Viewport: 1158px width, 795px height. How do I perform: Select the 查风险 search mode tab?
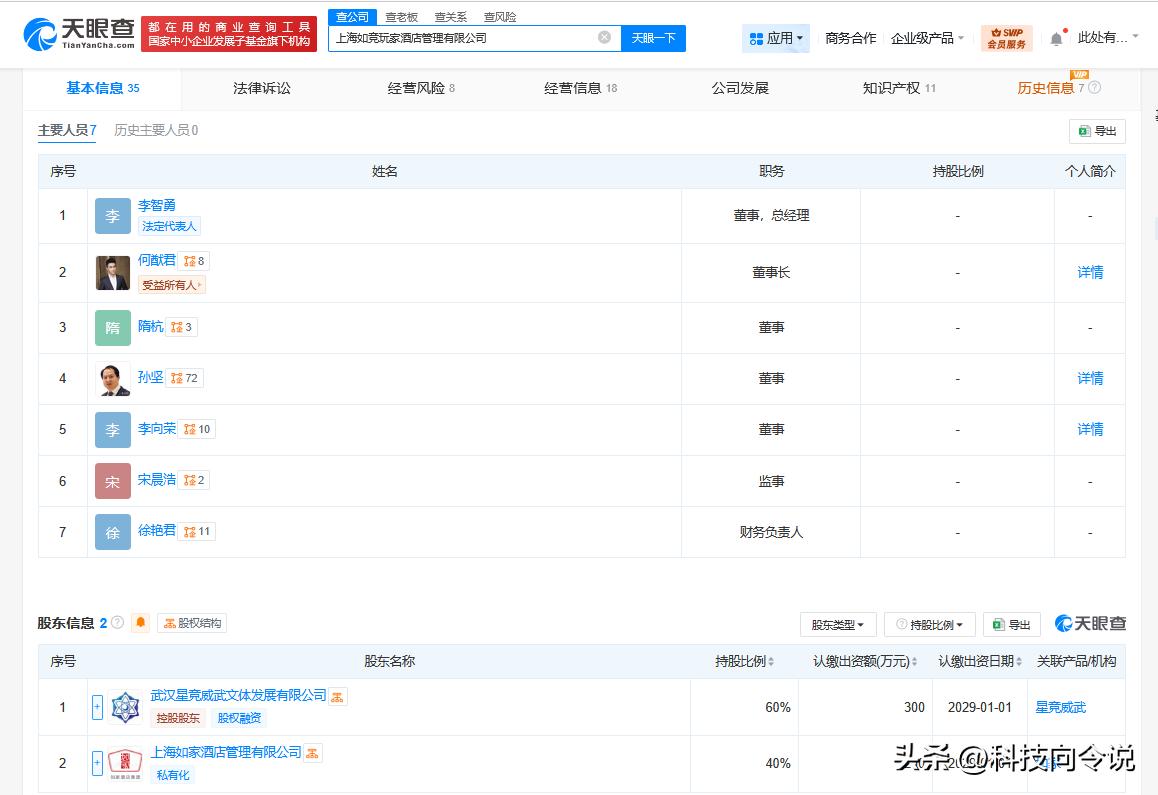[500, 17]
